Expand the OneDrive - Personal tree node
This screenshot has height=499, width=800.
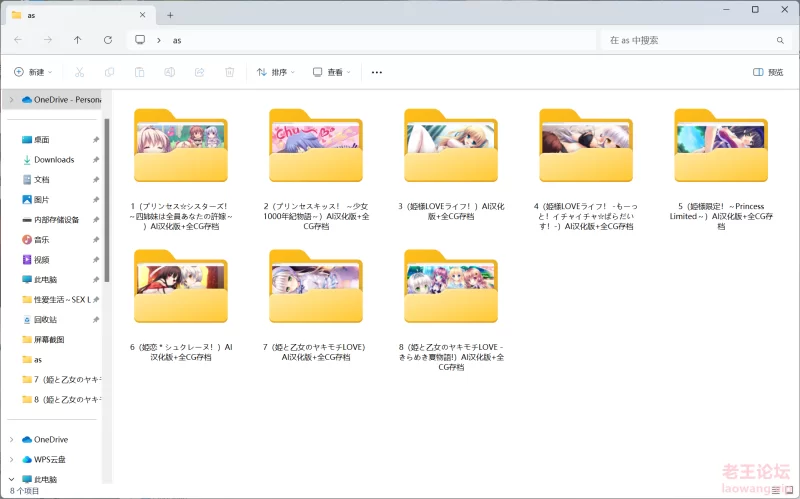click(x=11, y=99)
